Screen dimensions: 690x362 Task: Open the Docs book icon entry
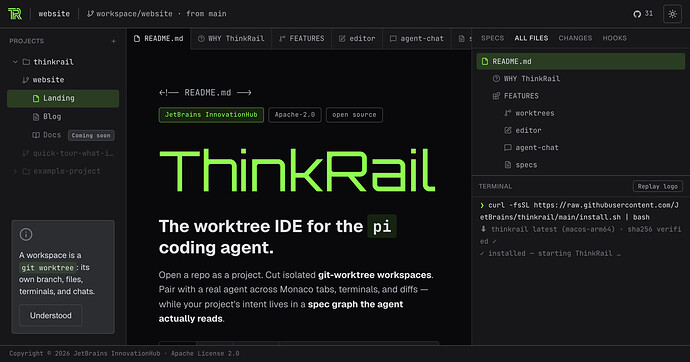(36, 135)
